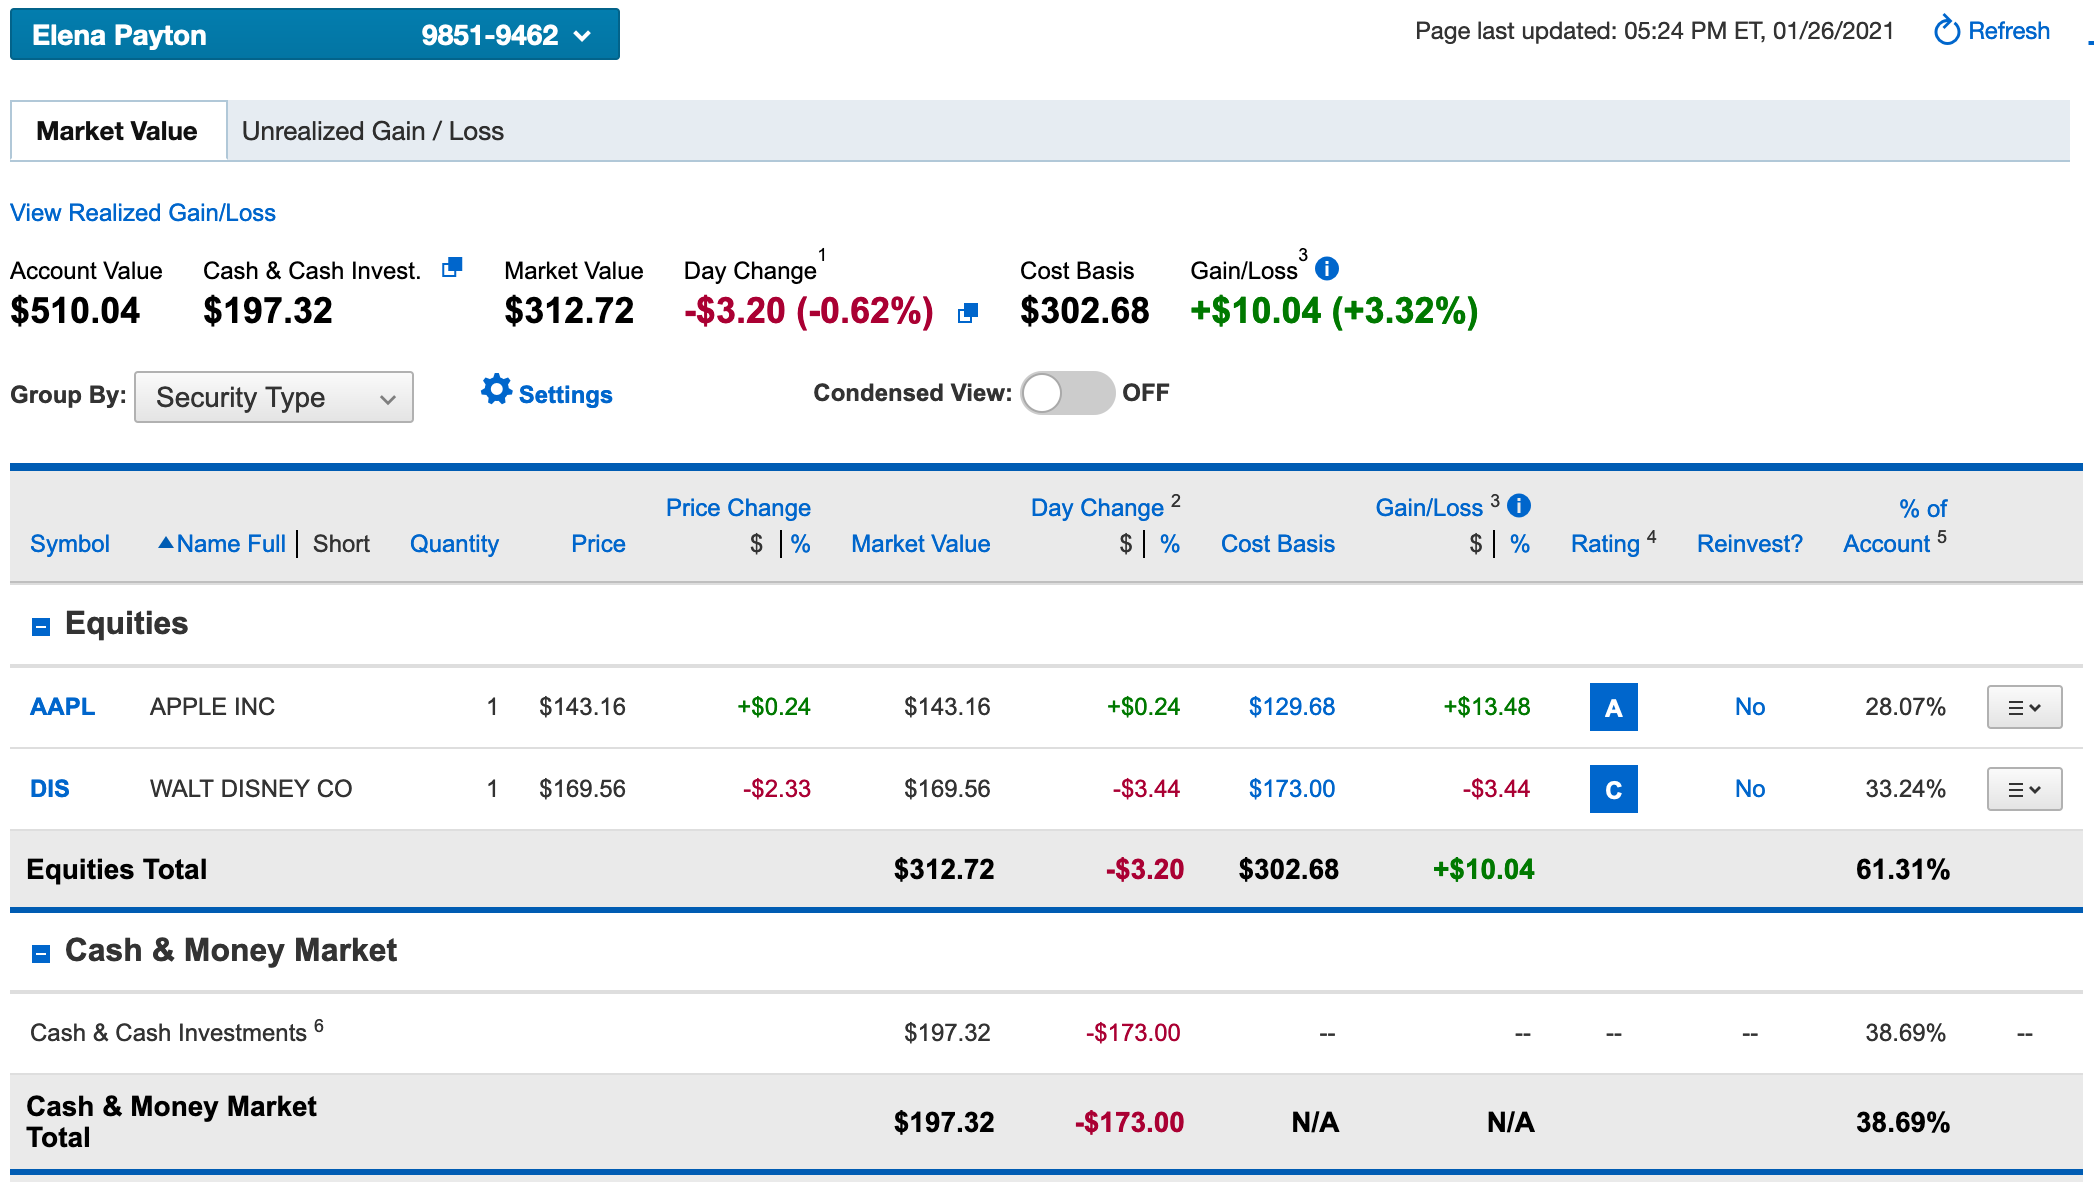2094x1182 pixels.
Task: Collapse the Equities section
Action: 41,627
